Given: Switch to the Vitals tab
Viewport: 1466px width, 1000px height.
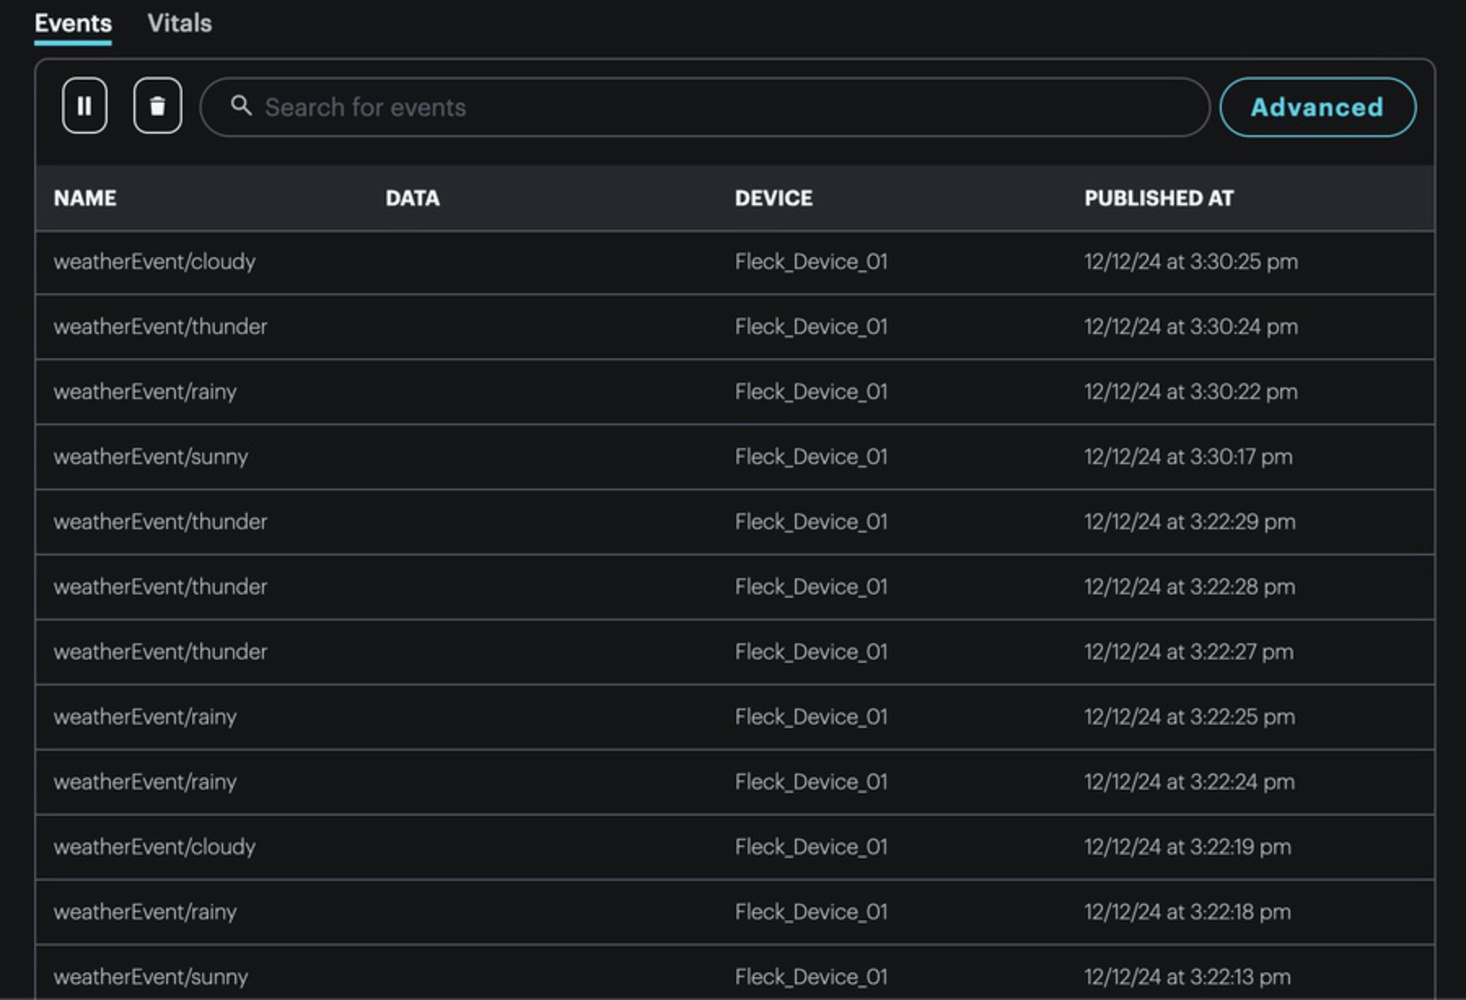Looking at the screenshot, I should [x=180, y=23].
